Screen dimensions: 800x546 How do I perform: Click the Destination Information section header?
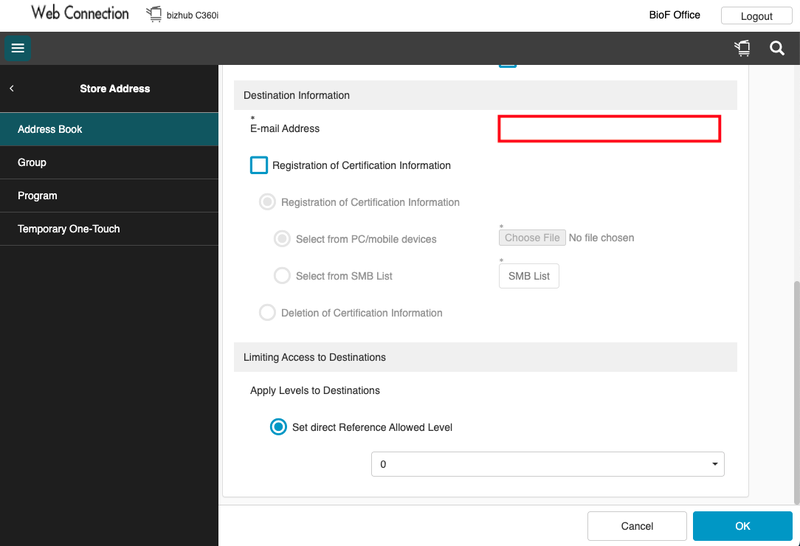485,95
